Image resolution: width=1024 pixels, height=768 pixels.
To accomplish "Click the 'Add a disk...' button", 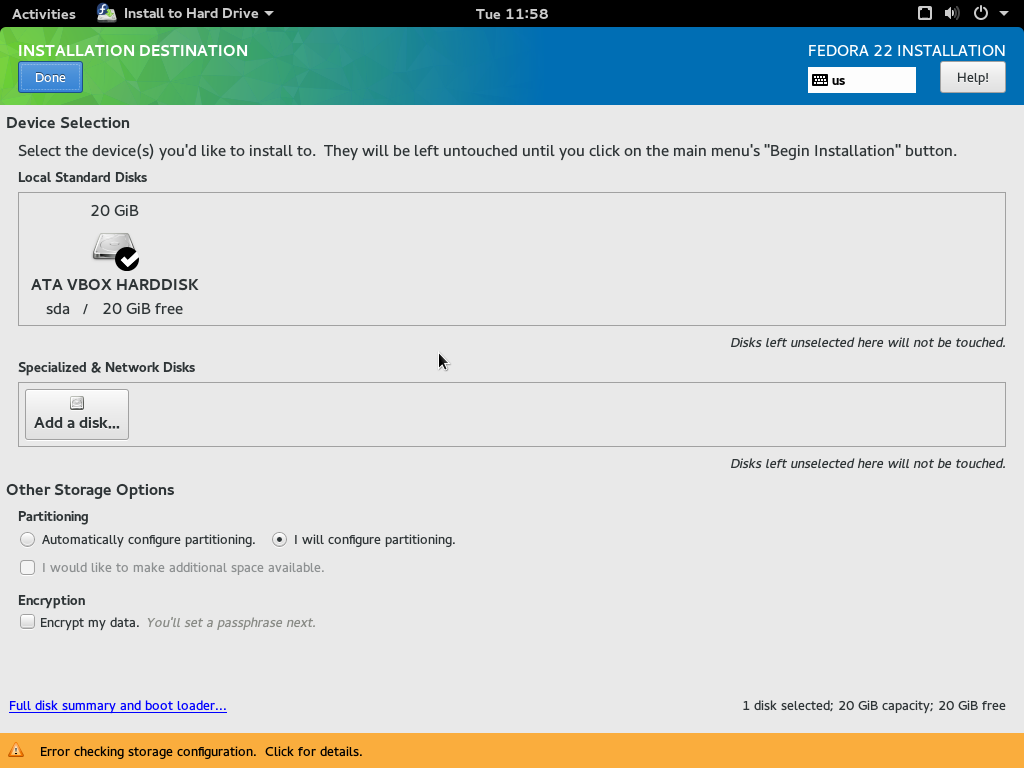I will pyautogui.click(x=77, y=414).
